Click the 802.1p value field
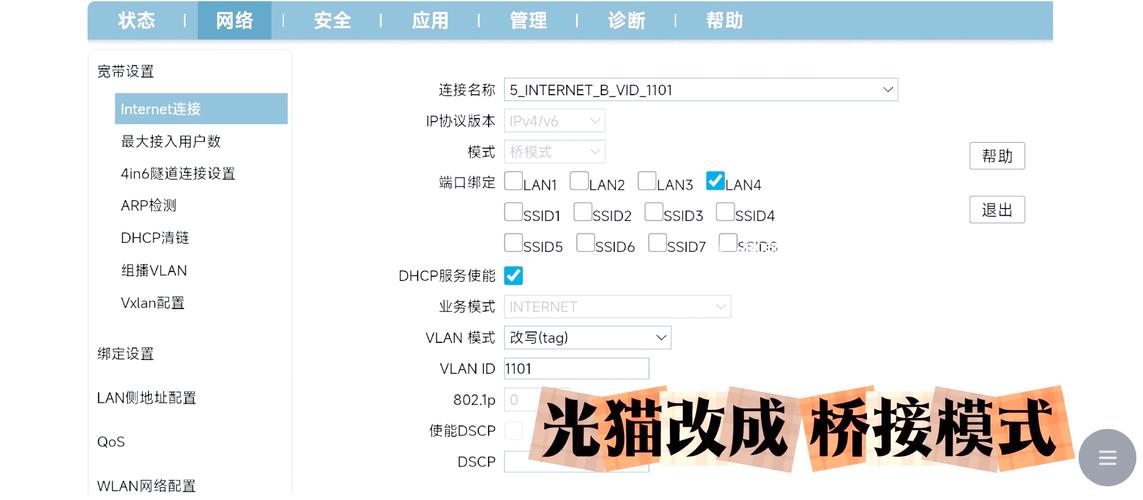Screen dimensions: 1143x500 click(x=537, y=399)
